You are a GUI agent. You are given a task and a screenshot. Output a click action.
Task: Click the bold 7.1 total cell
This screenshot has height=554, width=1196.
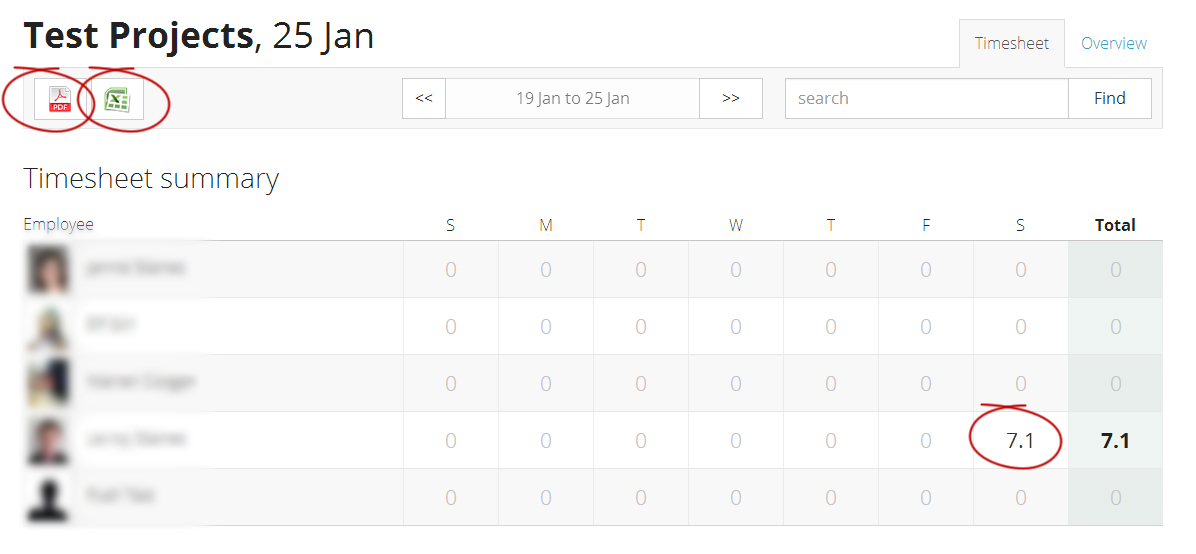(x=1115, y=440)
